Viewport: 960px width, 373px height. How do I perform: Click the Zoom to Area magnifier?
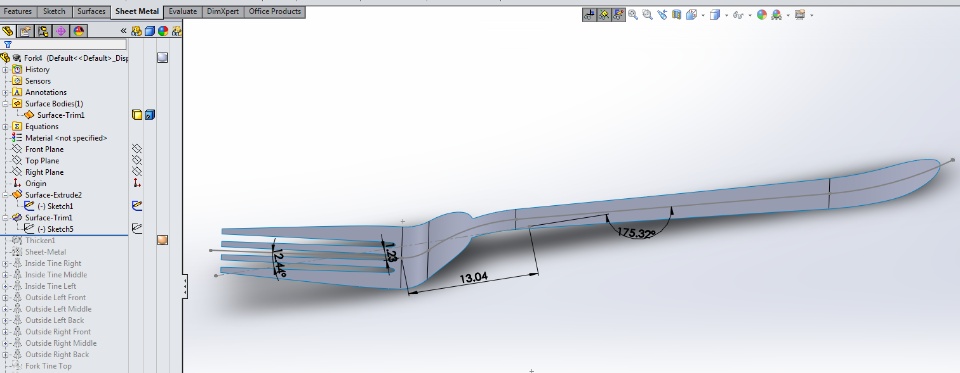tap(647, 15)
